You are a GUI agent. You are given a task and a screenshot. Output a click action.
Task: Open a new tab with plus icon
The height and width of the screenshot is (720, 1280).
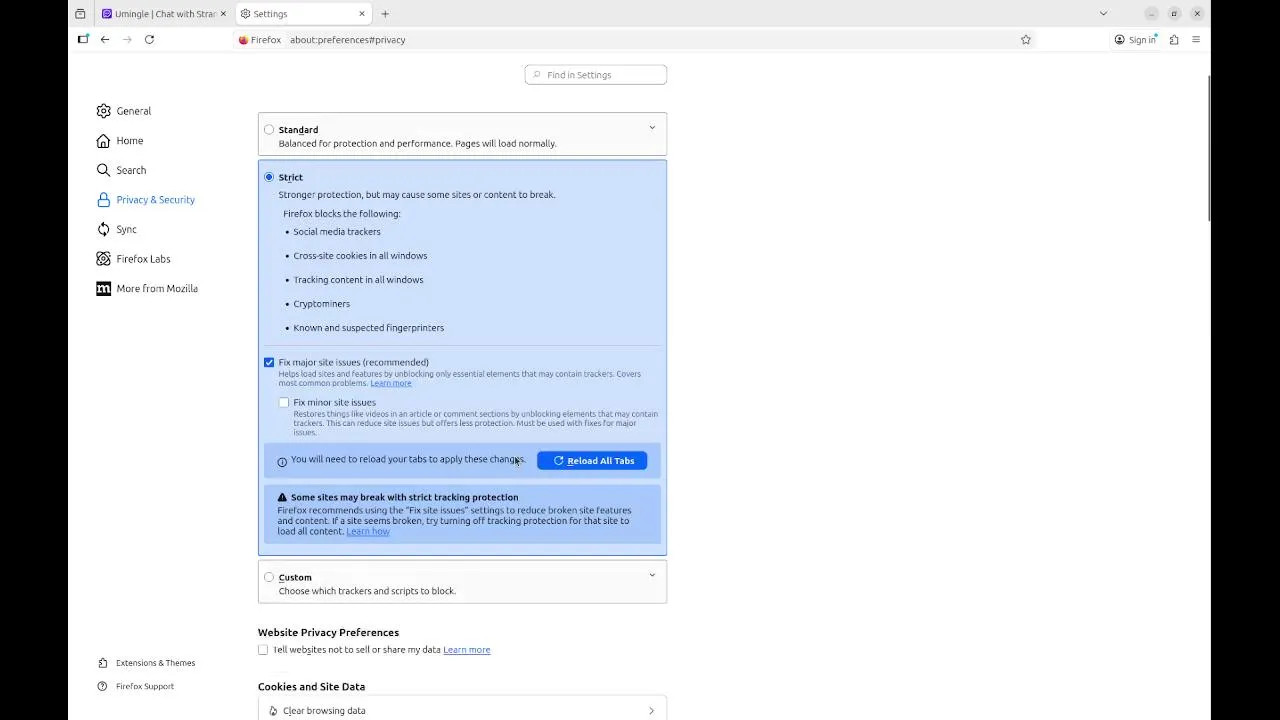pos(385,14)
